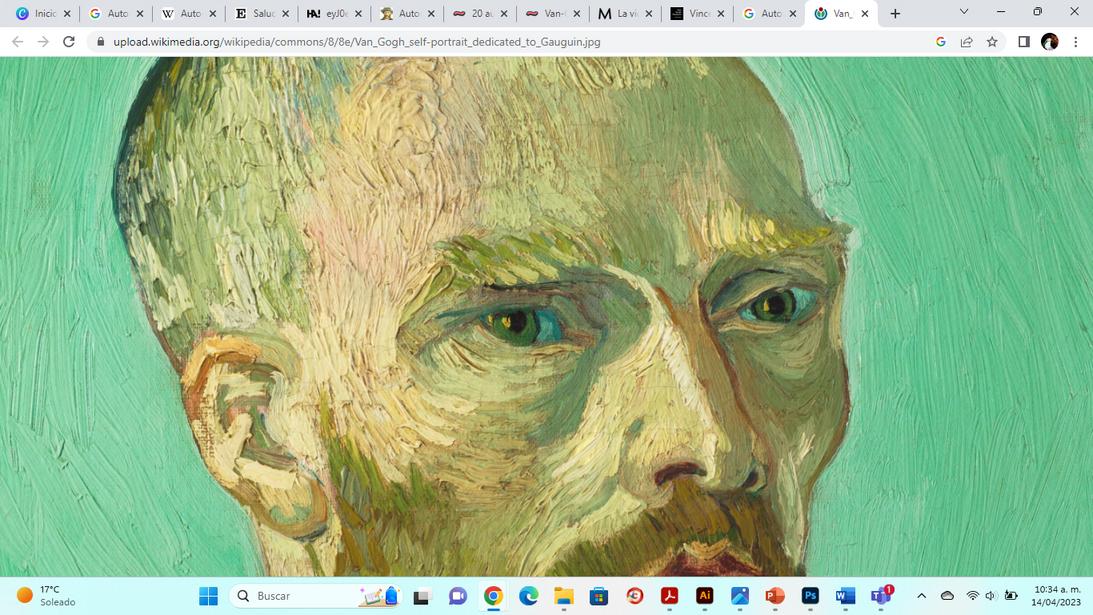Go back to previous page
Image resolution: width=1093 pixels, height=615 pixels.
[17, 42]
